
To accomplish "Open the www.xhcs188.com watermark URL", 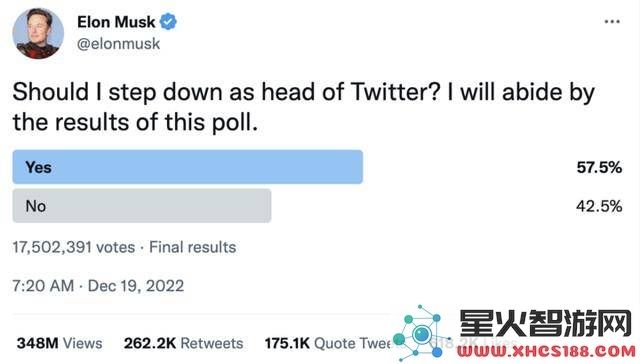I will (x=546, y=351).
